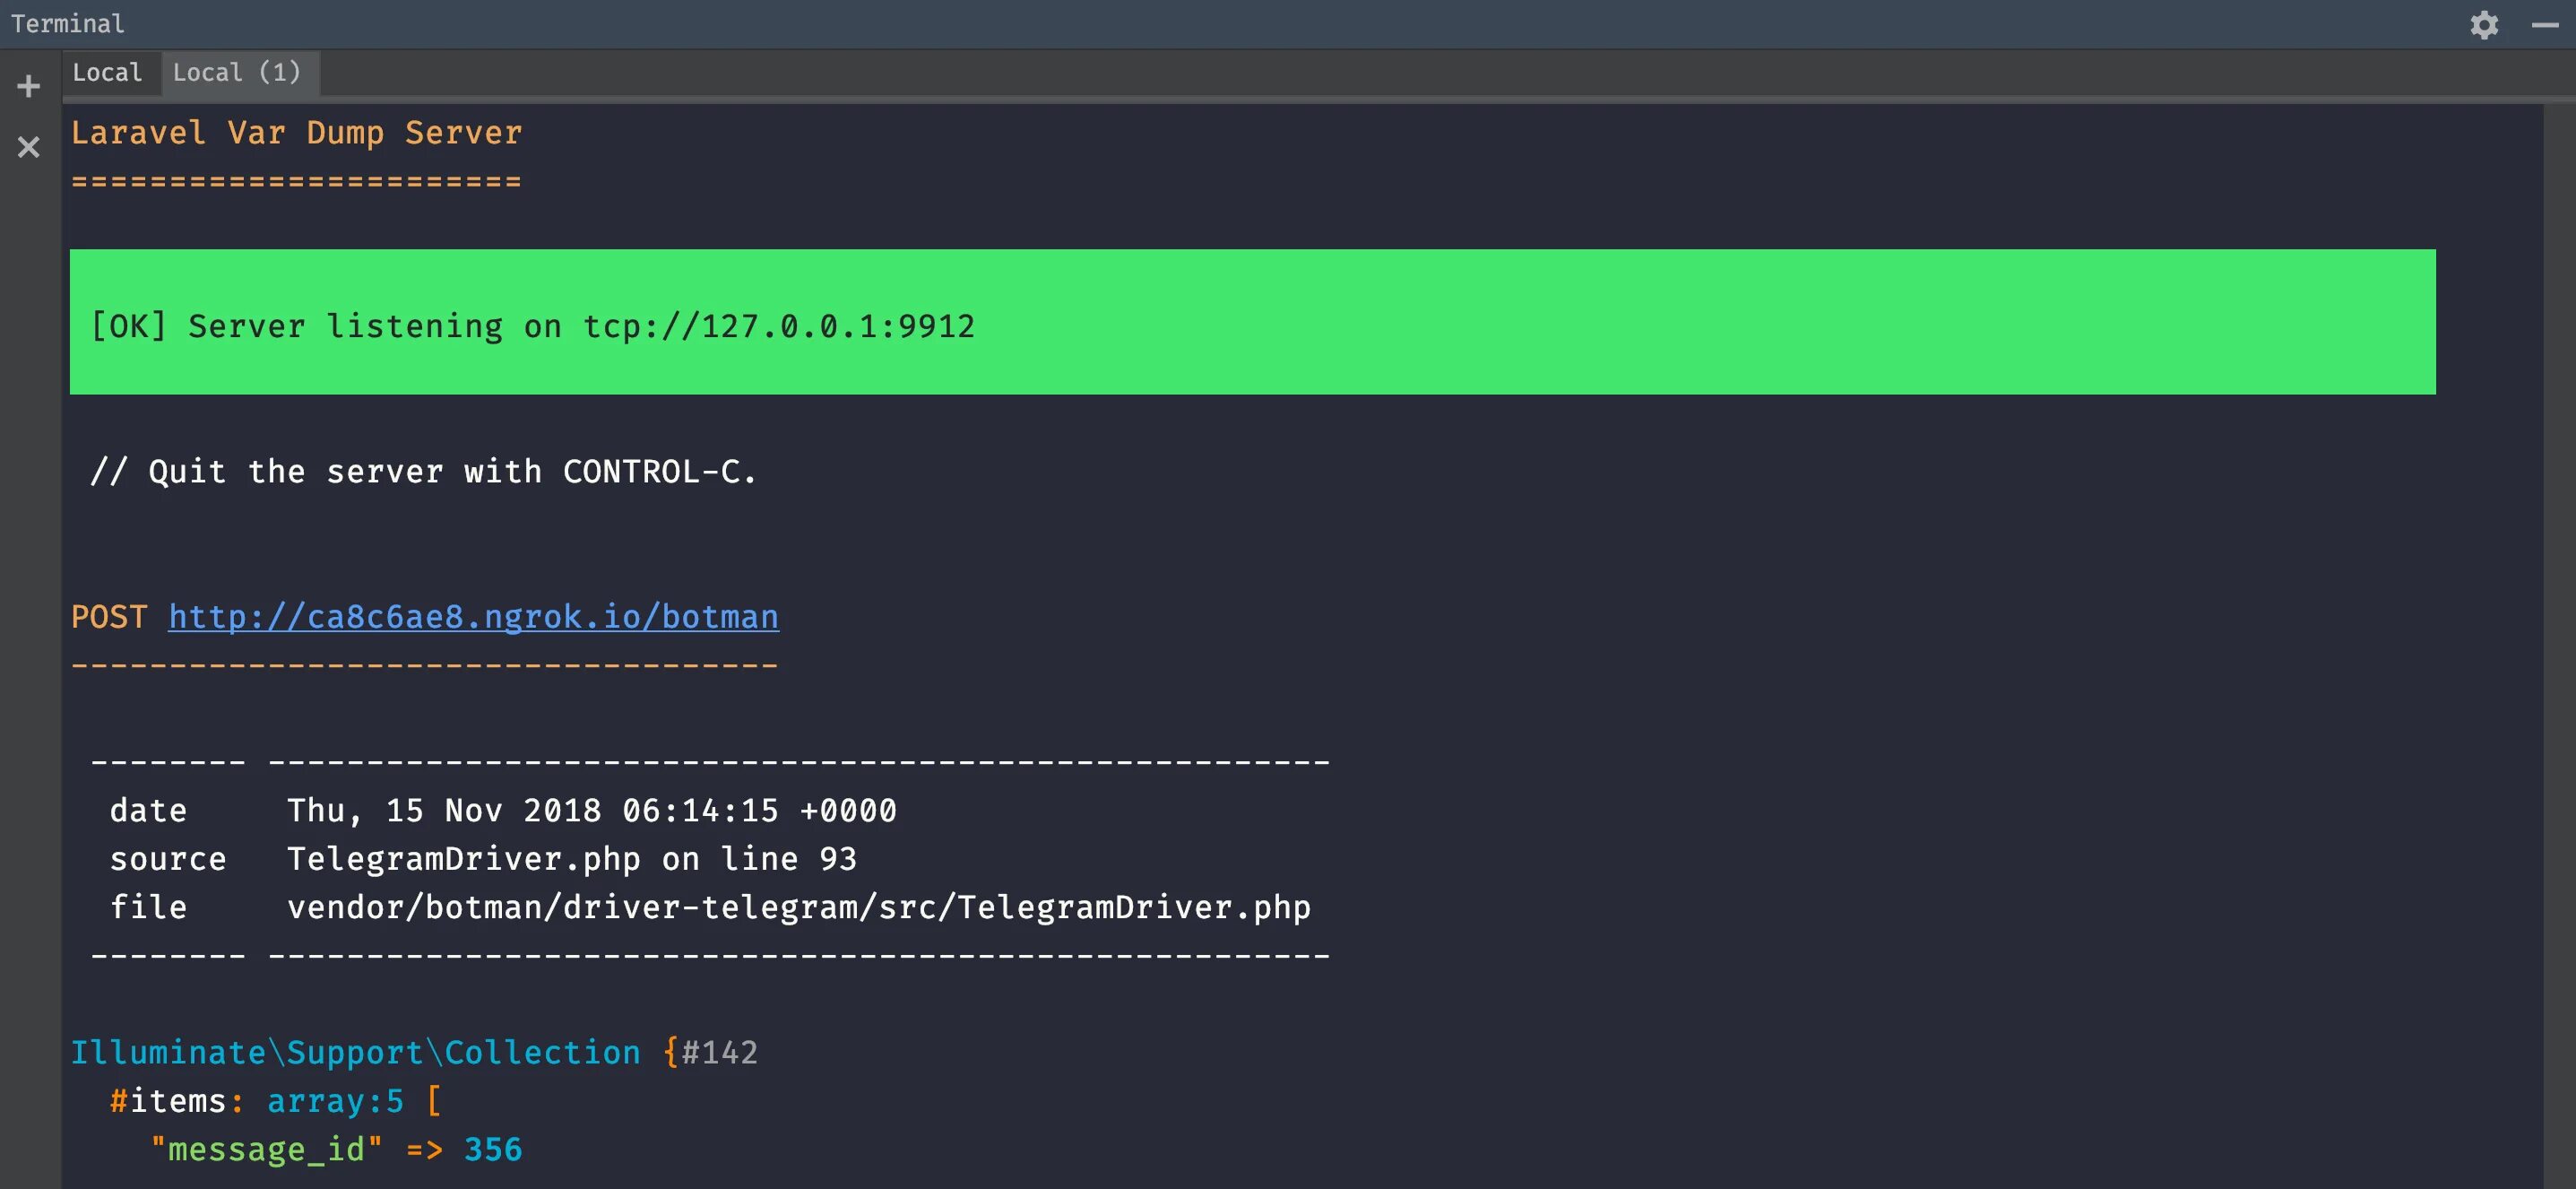Switch to the Local tab

pos(107,73)
